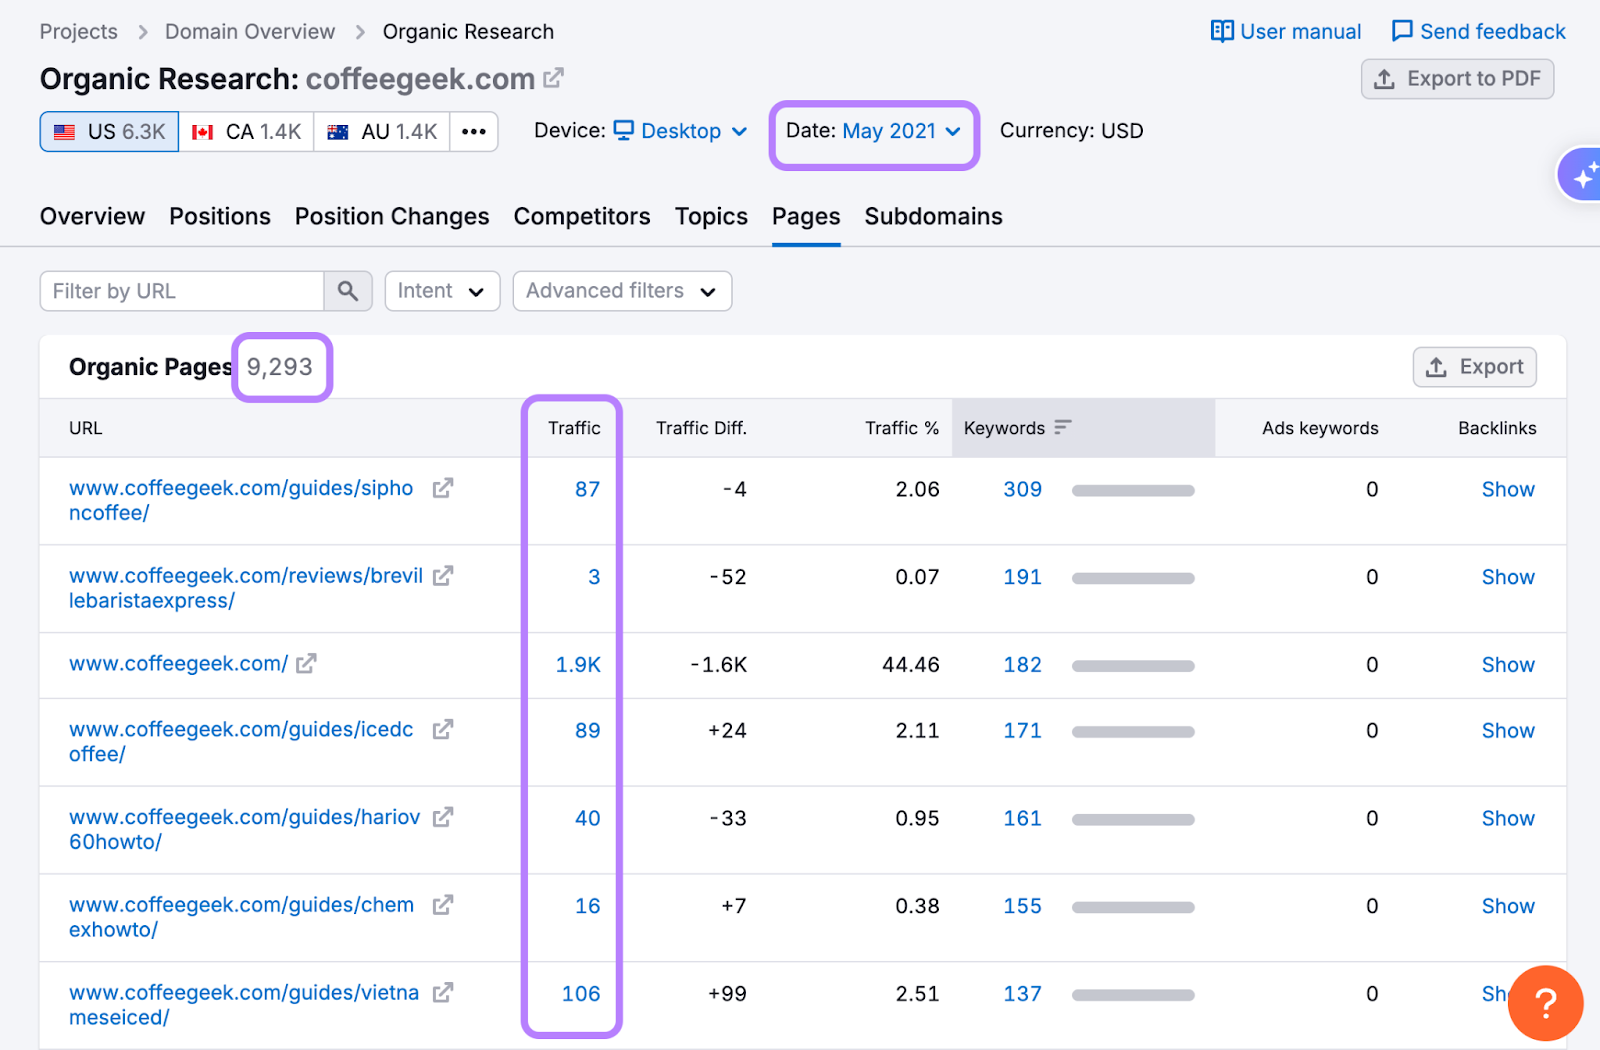Viewport: 1600px width, 1050px height.
Task: Switch to the Position Changes tab
Action: (x=391, y=217)
